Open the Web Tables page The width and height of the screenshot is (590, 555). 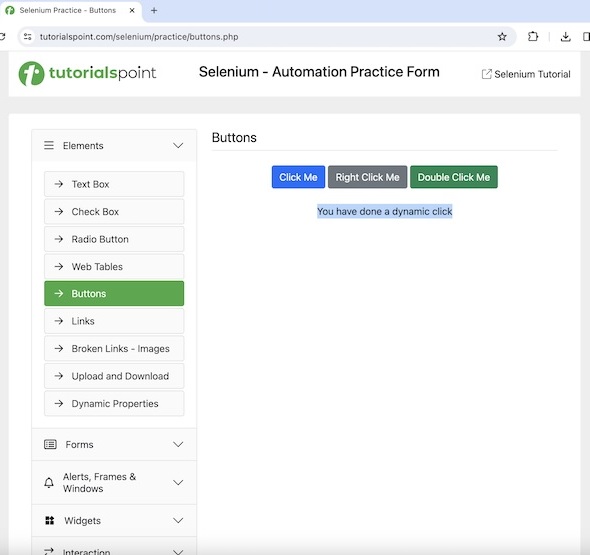(114, 266)
